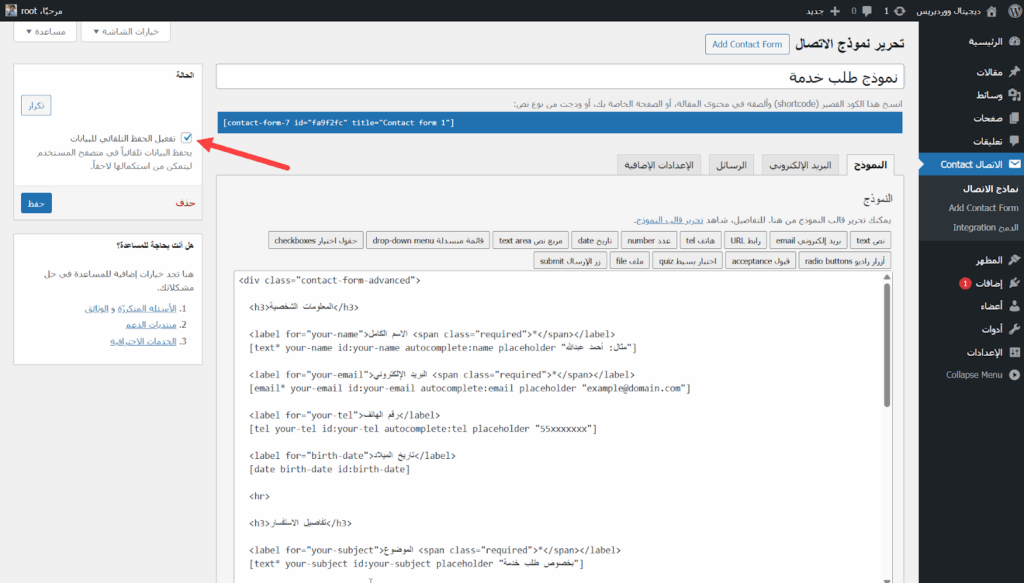1024x583 pixels.
Task: Click the blue حفظ save button
Action: click(x=36, y=203)
